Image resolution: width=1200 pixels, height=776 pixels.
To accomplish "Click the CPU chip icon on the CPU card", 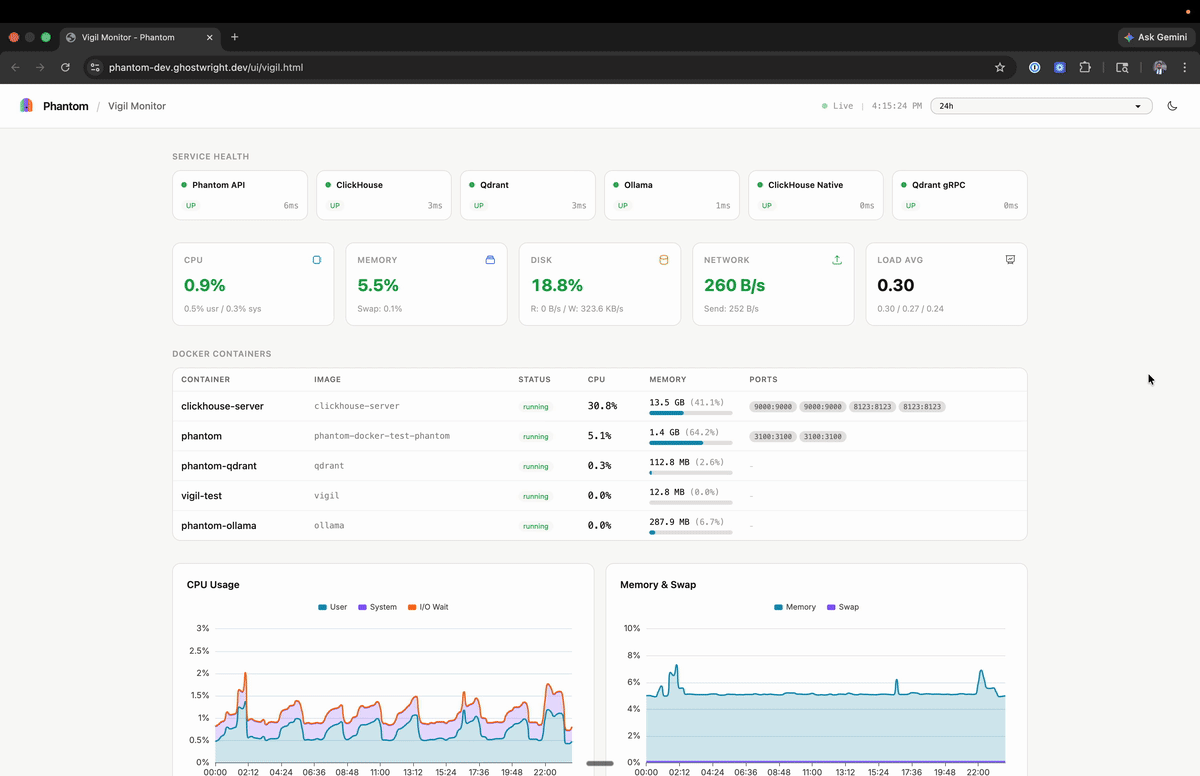I will [x=316, y=259].
